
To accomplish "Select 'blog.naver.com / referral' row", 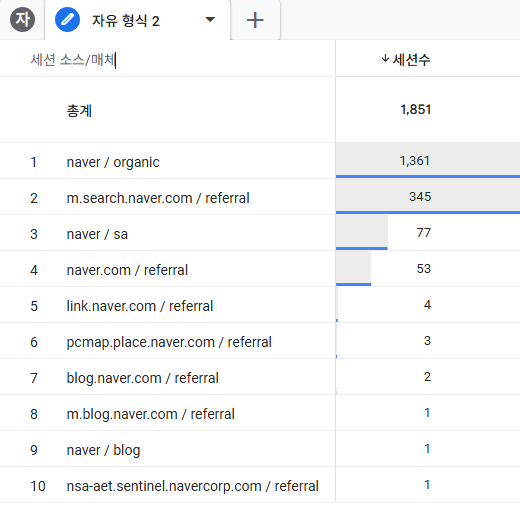I will click(x=143, y=378).
